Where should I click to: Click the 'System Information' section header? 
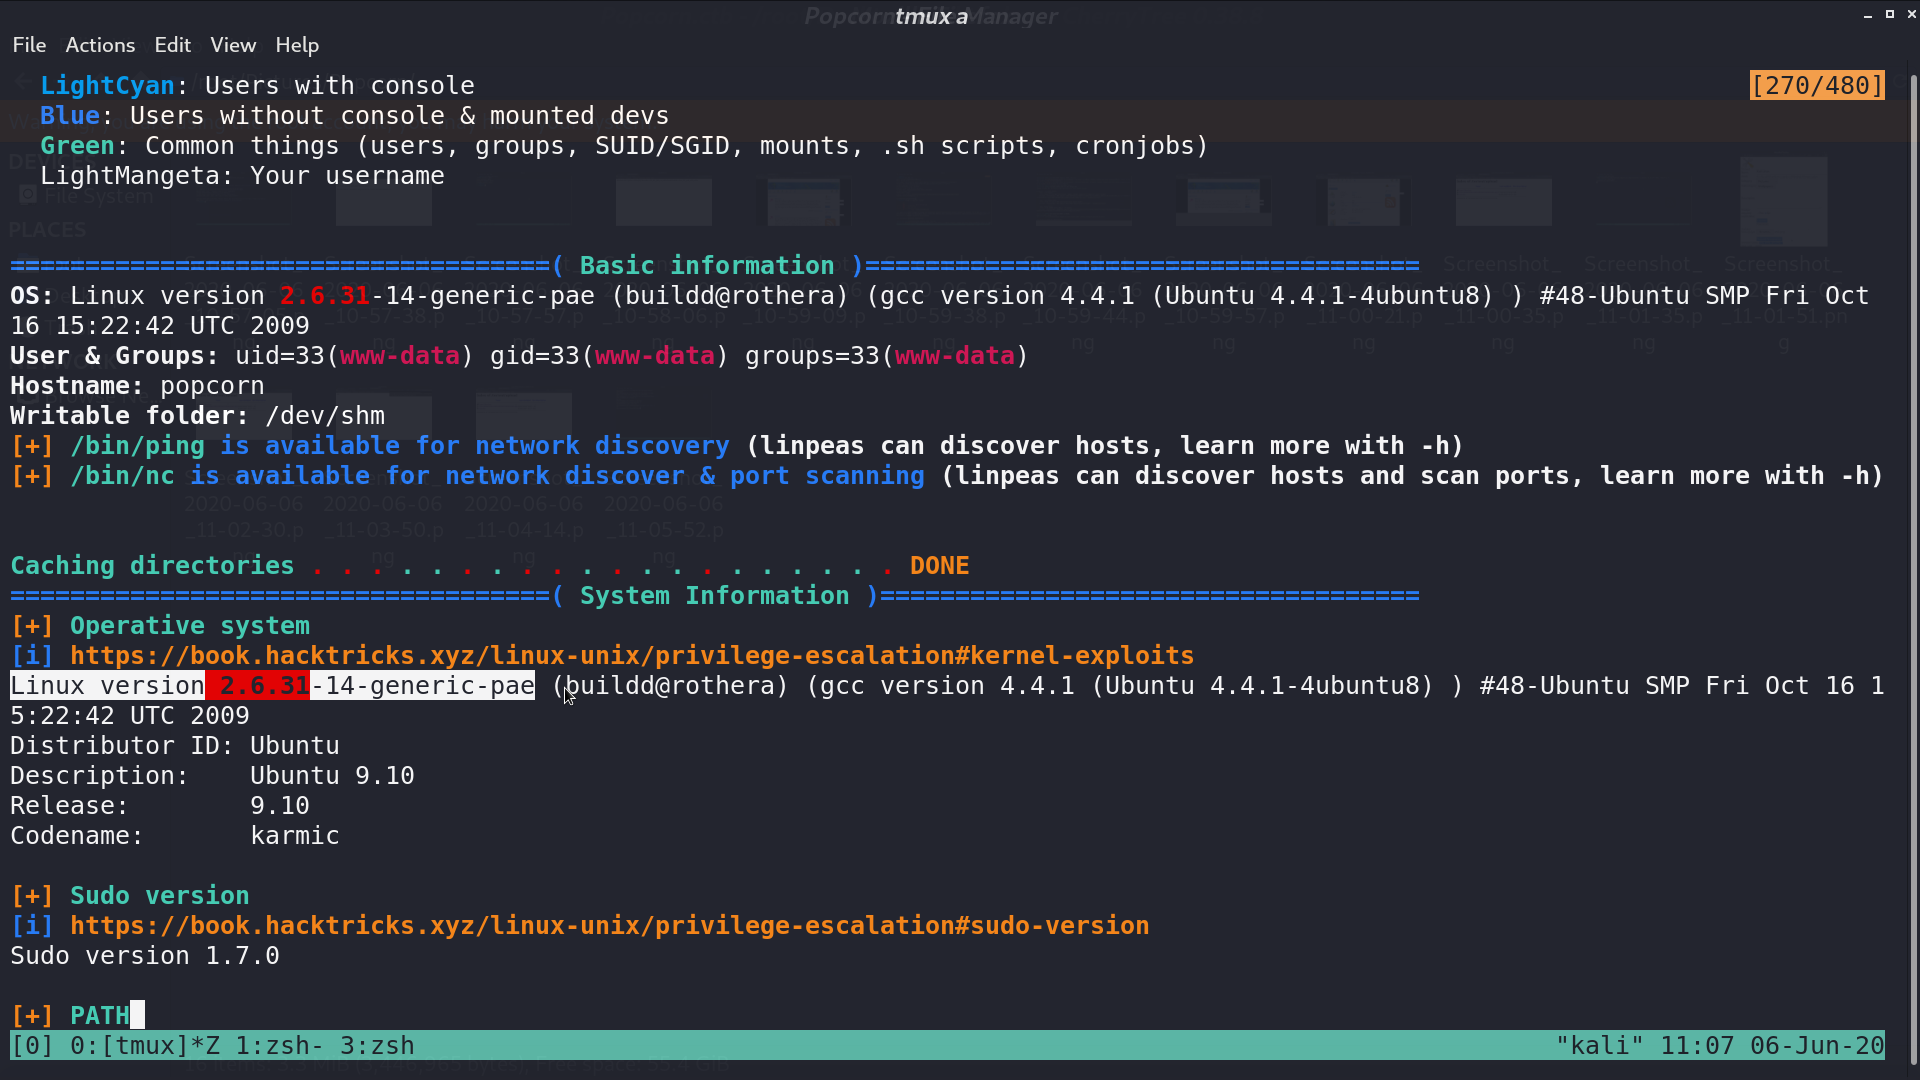[714, 596]
